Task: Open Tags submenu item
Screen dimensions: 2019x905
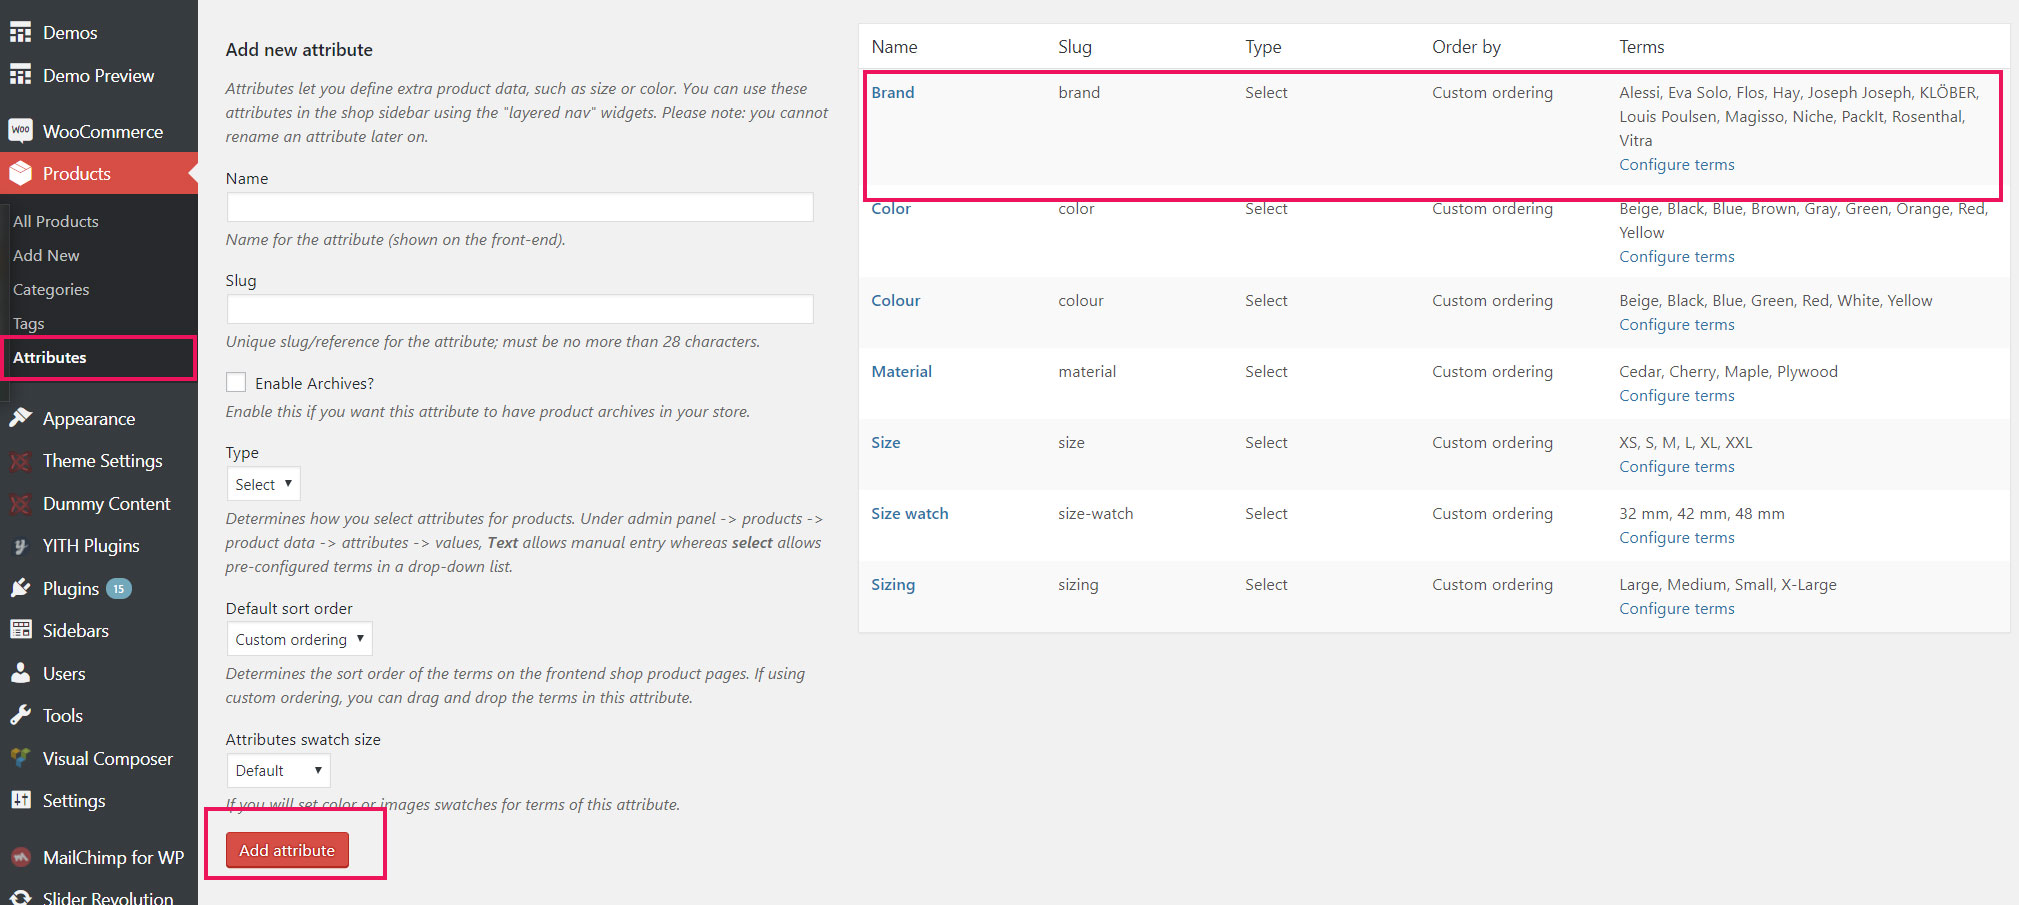Action: pyautogui.click(x=28, y=323)
